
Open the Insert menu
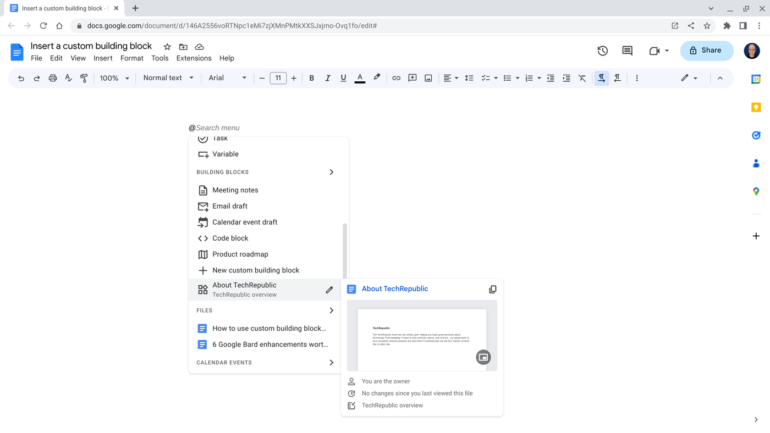click(103, 58)
